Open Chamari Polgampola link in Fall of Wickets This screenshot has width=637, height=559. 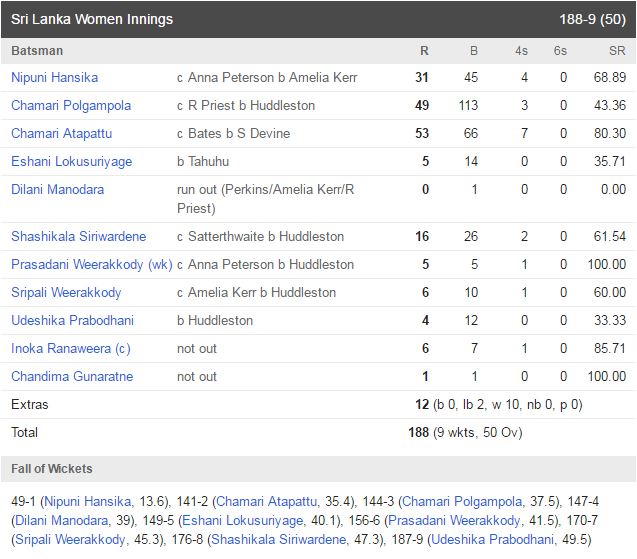[462, 502]
